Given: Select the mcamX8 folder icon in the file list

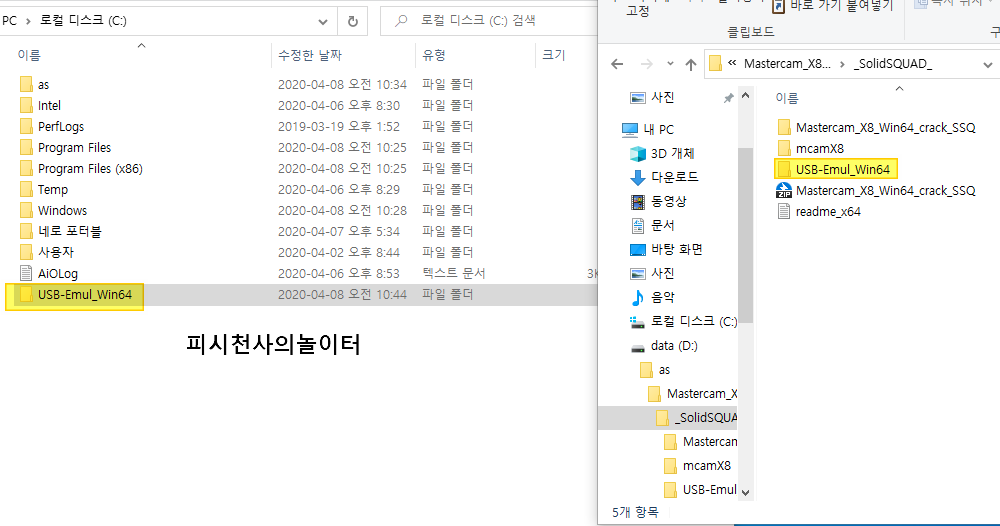Looking at the screenshot, I should coord(784,149).
